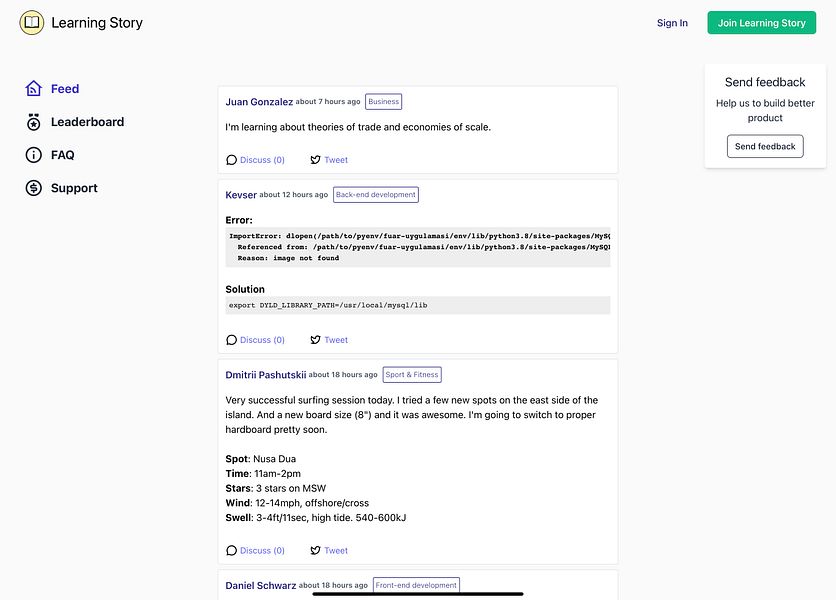
Task: Click the speech bubble icon on Kevser's post
Action: 231,340
